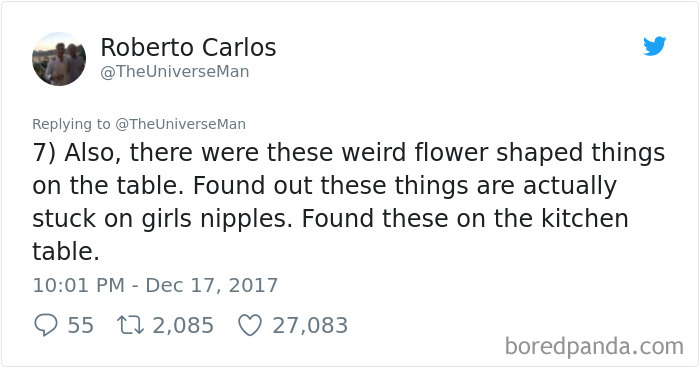Click the word 'actually' in the tweet body

point(570,186)
